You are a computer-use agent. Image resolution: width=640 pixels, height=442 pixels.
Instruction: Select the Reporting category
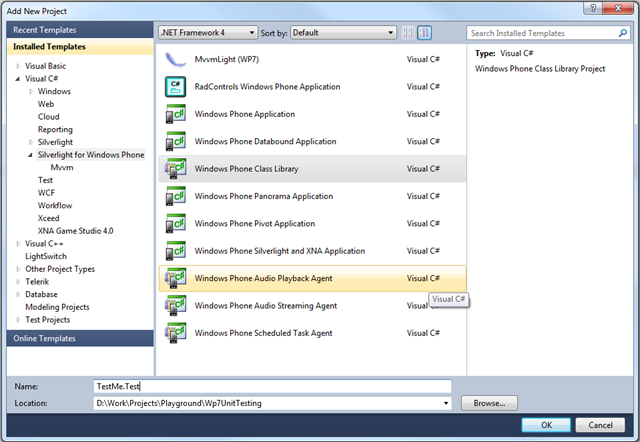(x=55, y=129)
